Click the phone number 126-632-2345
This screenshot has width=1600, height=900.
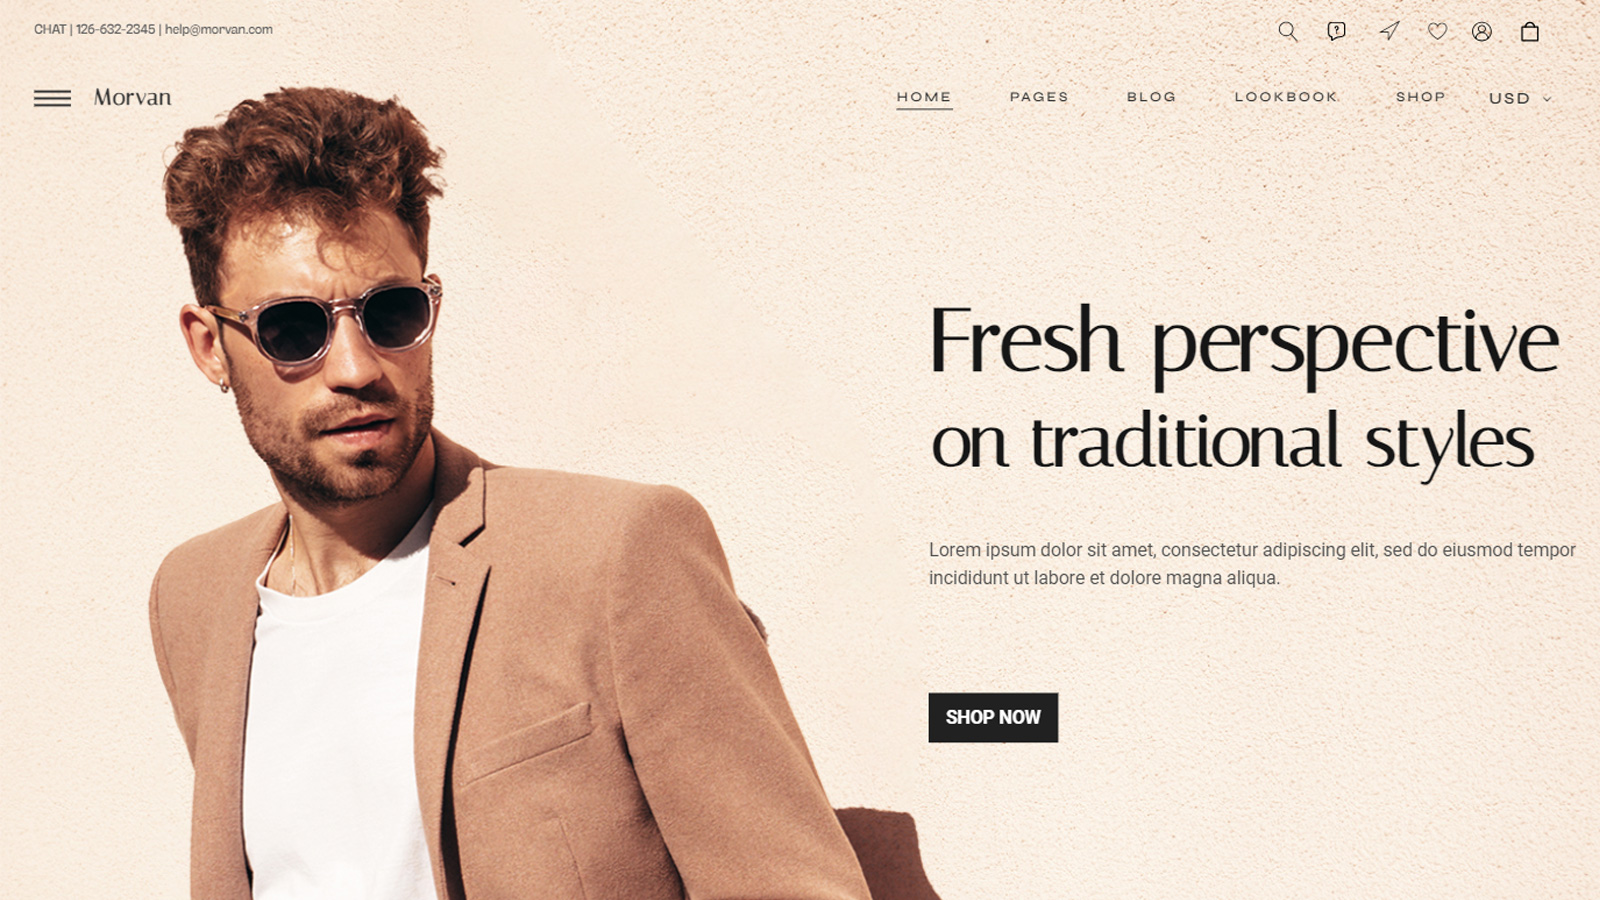(x=115, y=29)
